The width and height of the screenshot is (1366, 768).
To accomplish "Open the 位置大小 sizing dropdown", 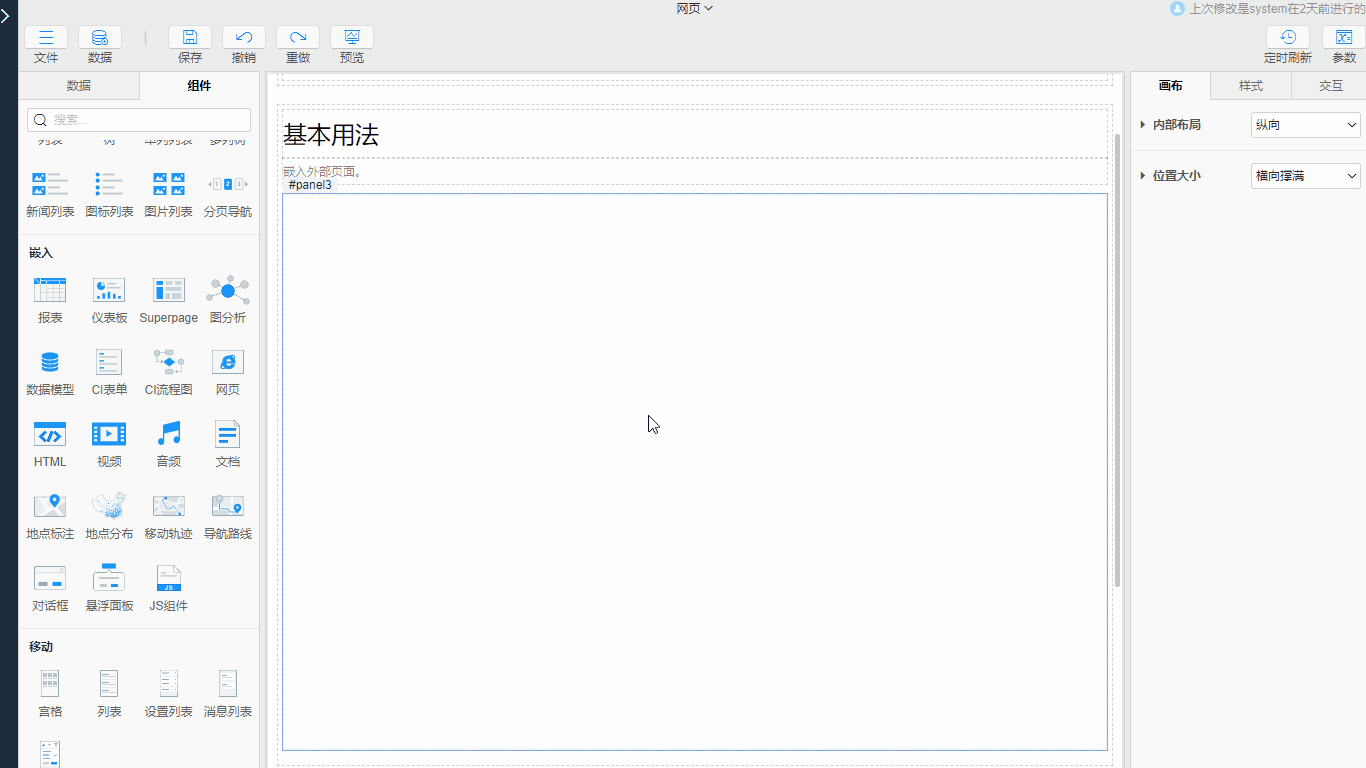I will click(1305, 175).
